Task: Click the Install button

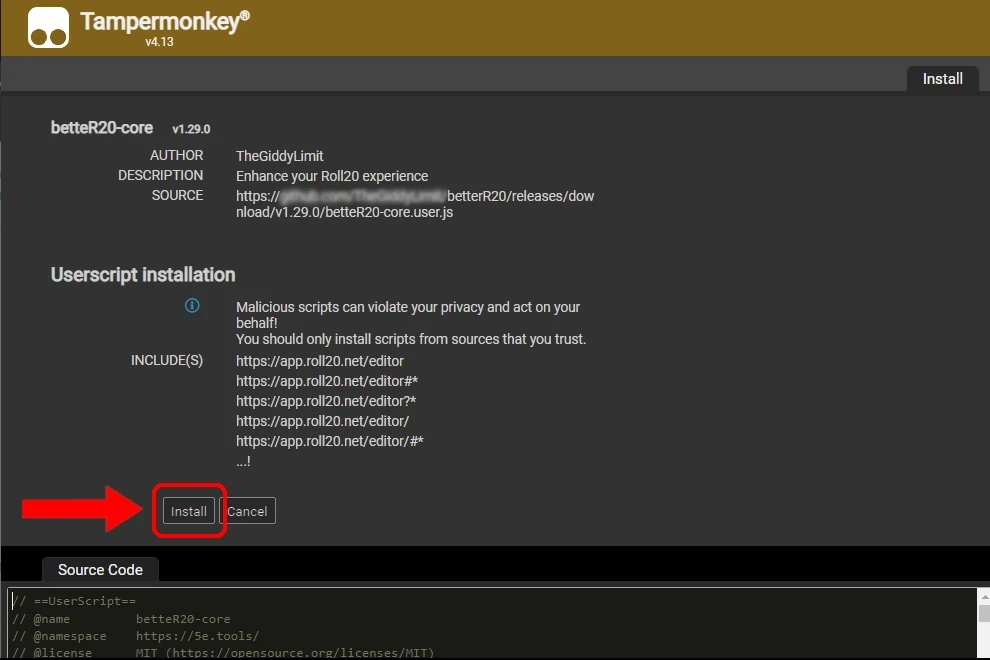Action: point(188,511)
